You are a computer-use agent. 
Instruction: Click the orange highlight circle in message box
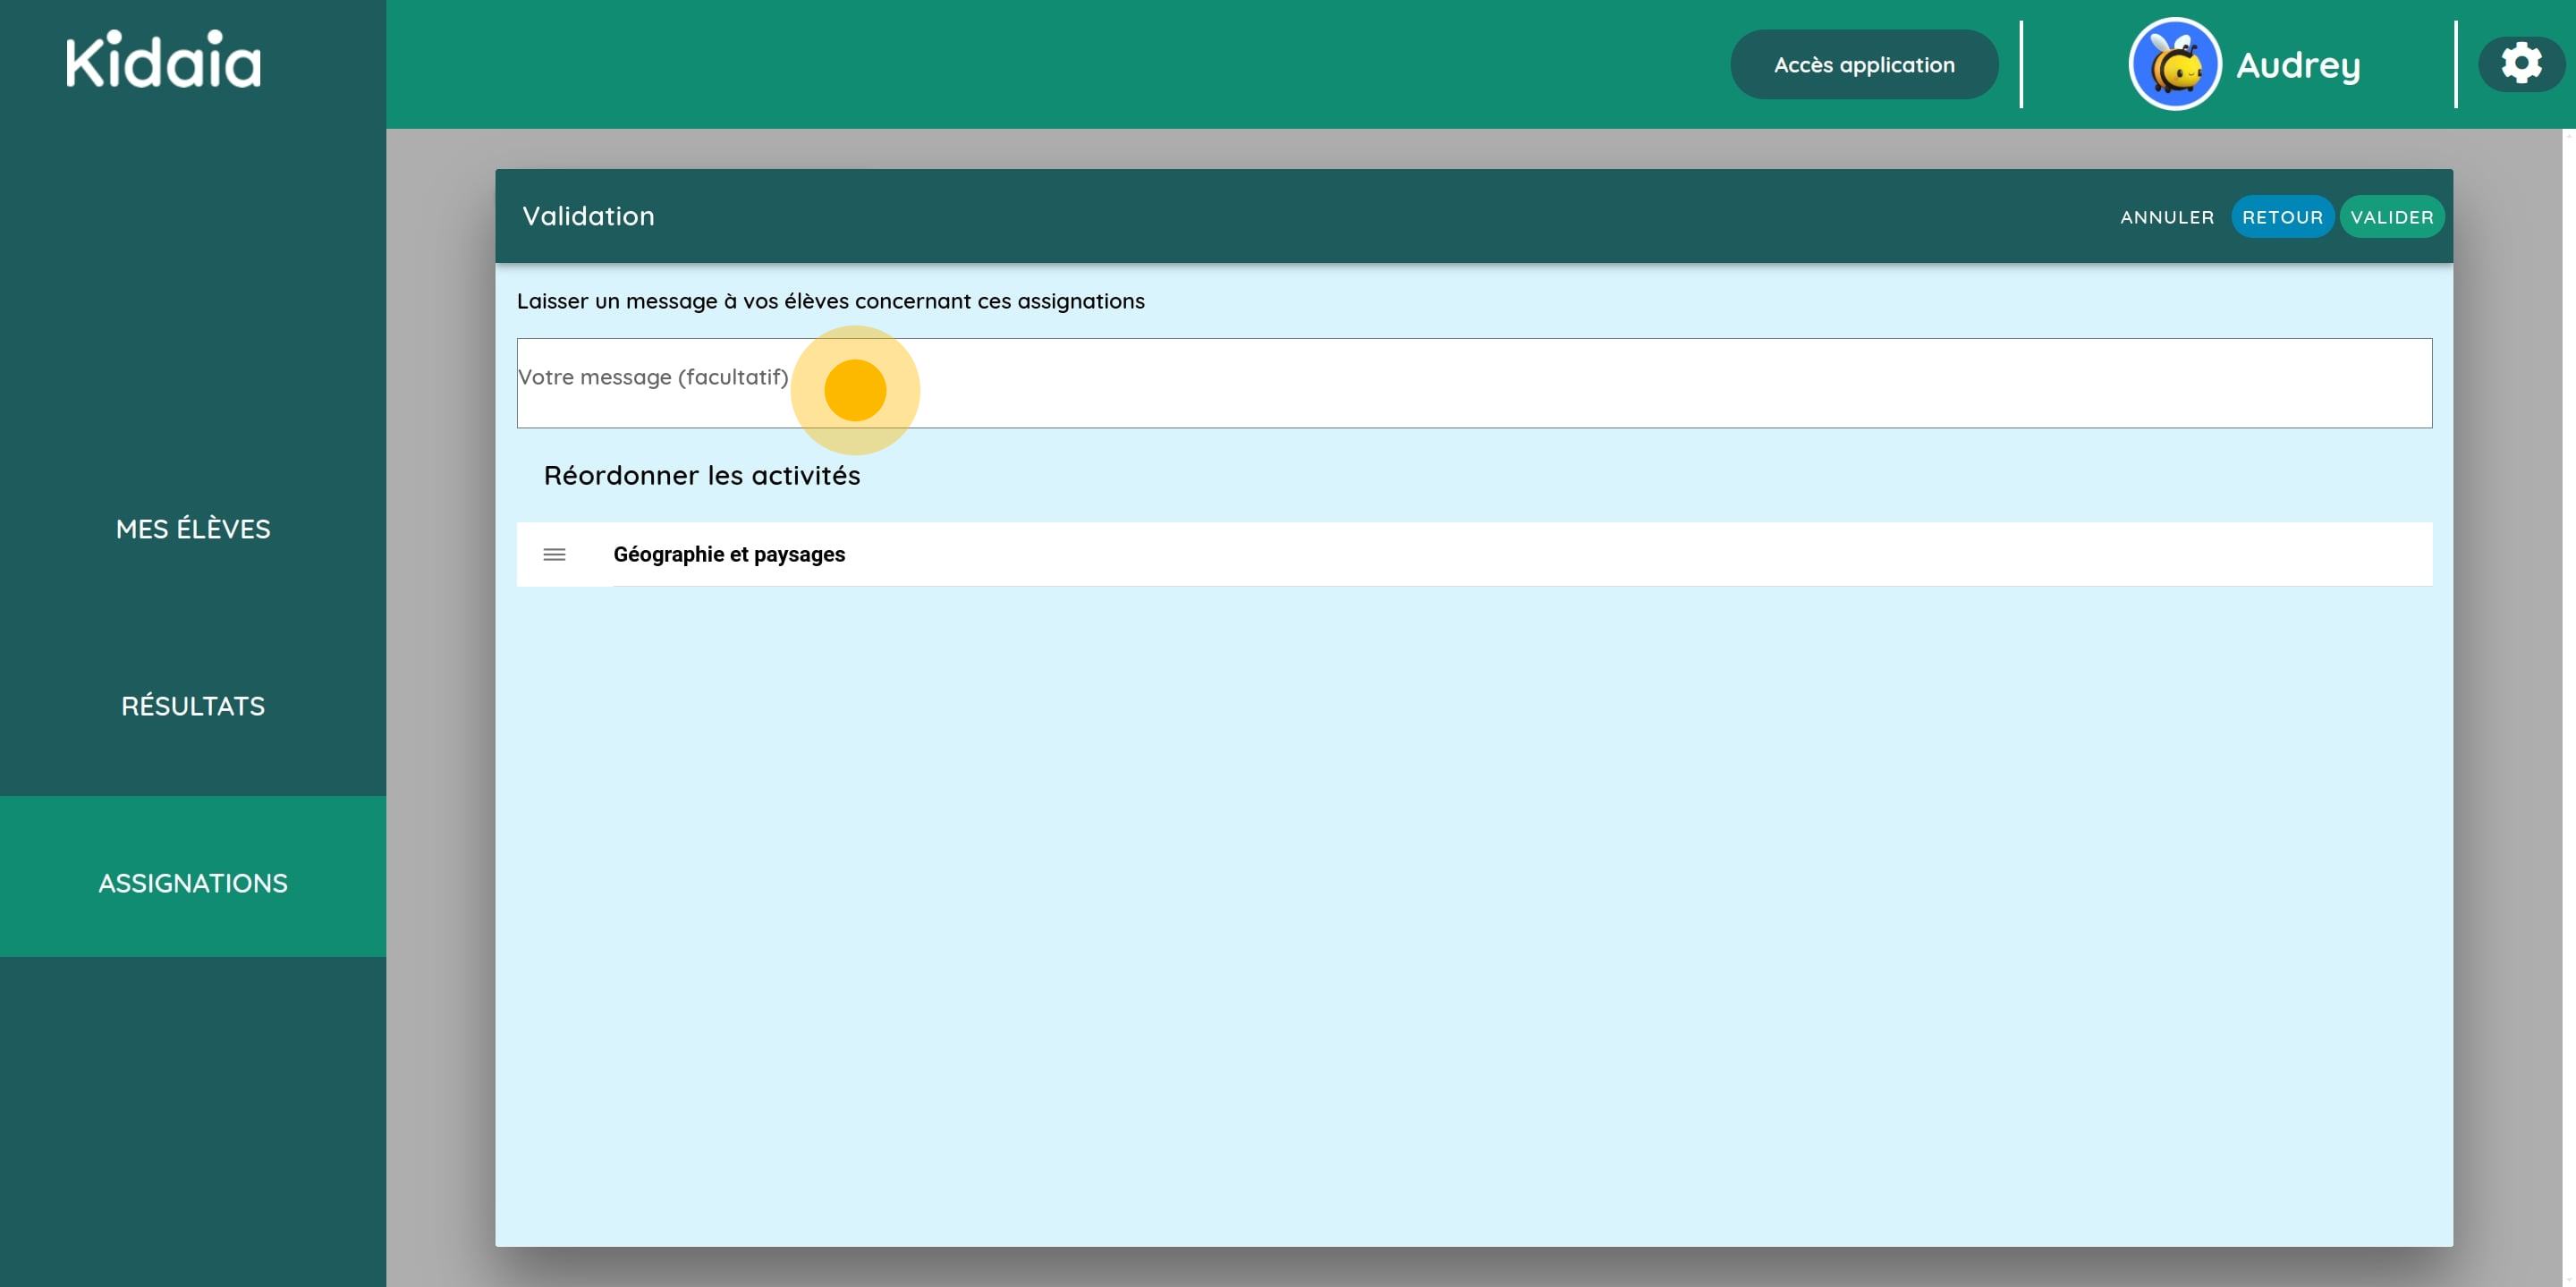[855, 390]
